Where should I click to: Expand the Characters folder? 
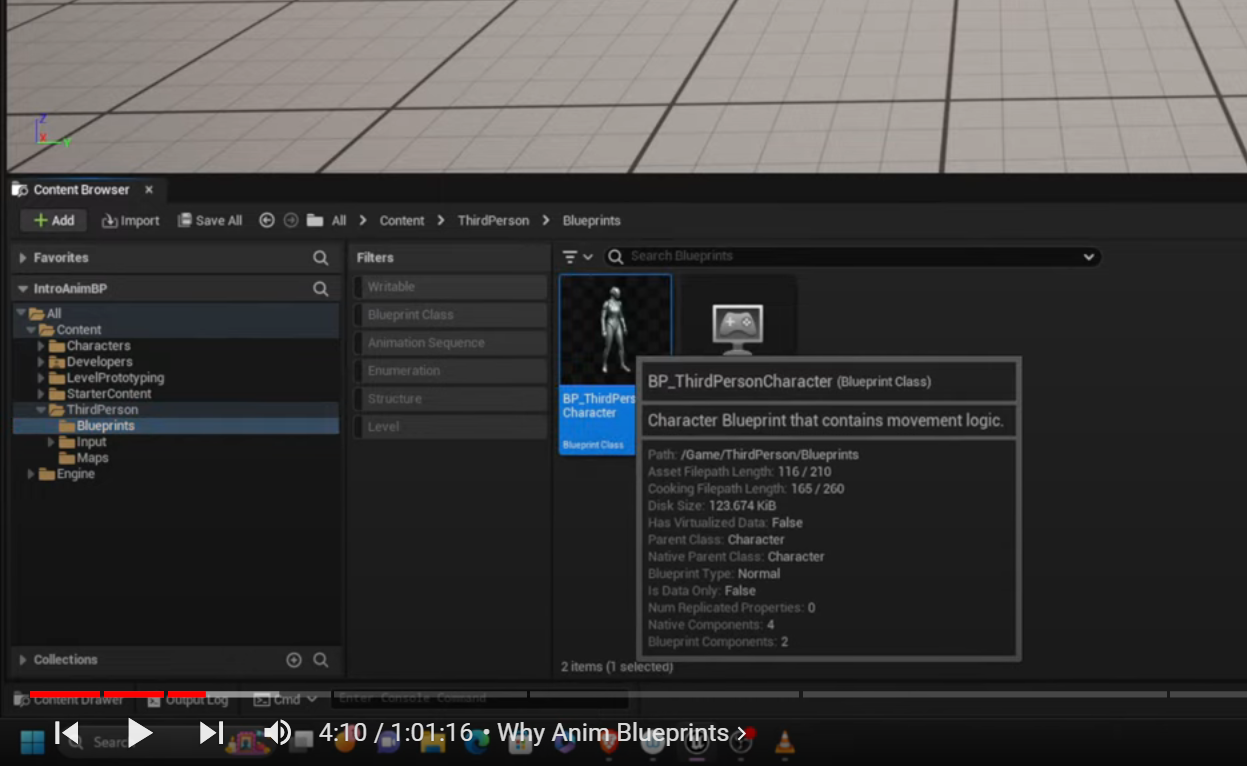tap(41, 346)
